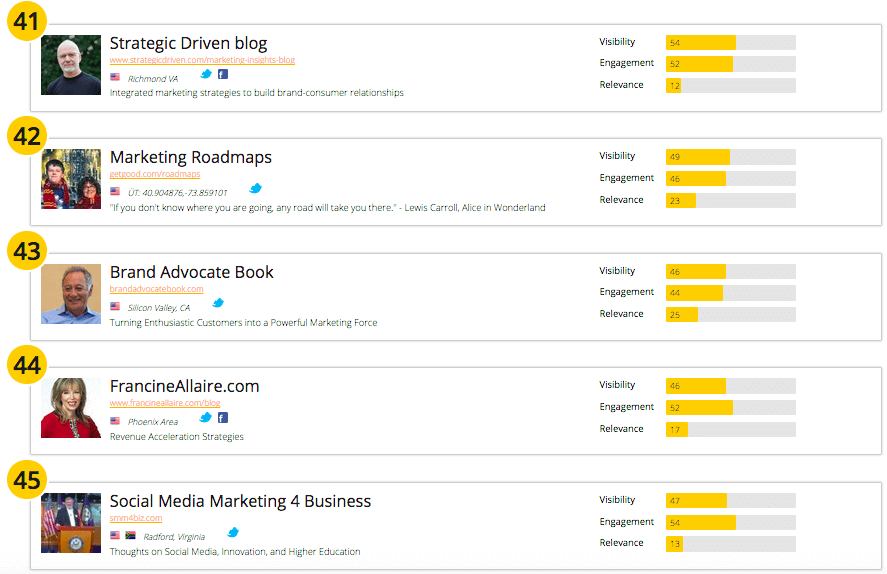
Task: Open Strategic Driven blog's Twitter profile icon
Action: coord(207,74)
